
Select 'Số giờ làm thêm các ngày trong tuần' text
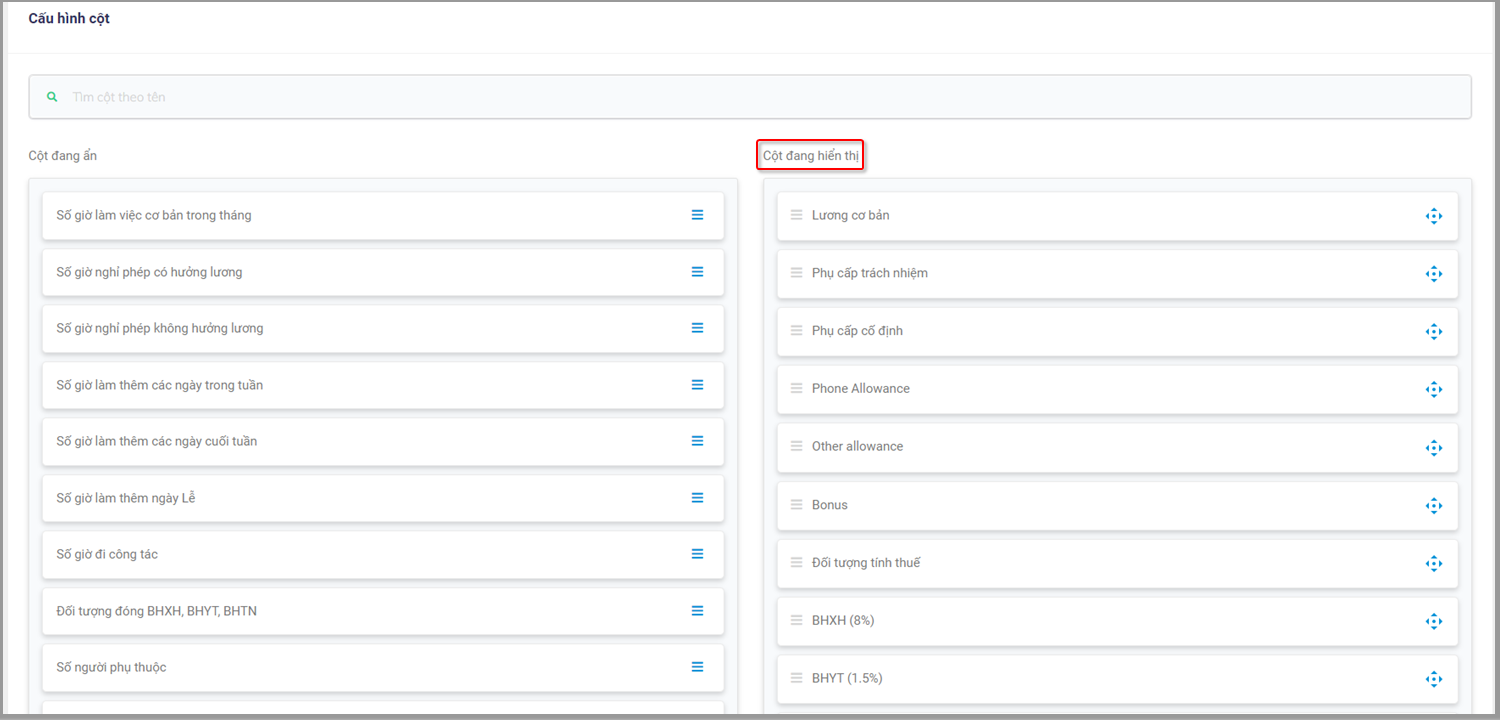click(x=160, y=385)
